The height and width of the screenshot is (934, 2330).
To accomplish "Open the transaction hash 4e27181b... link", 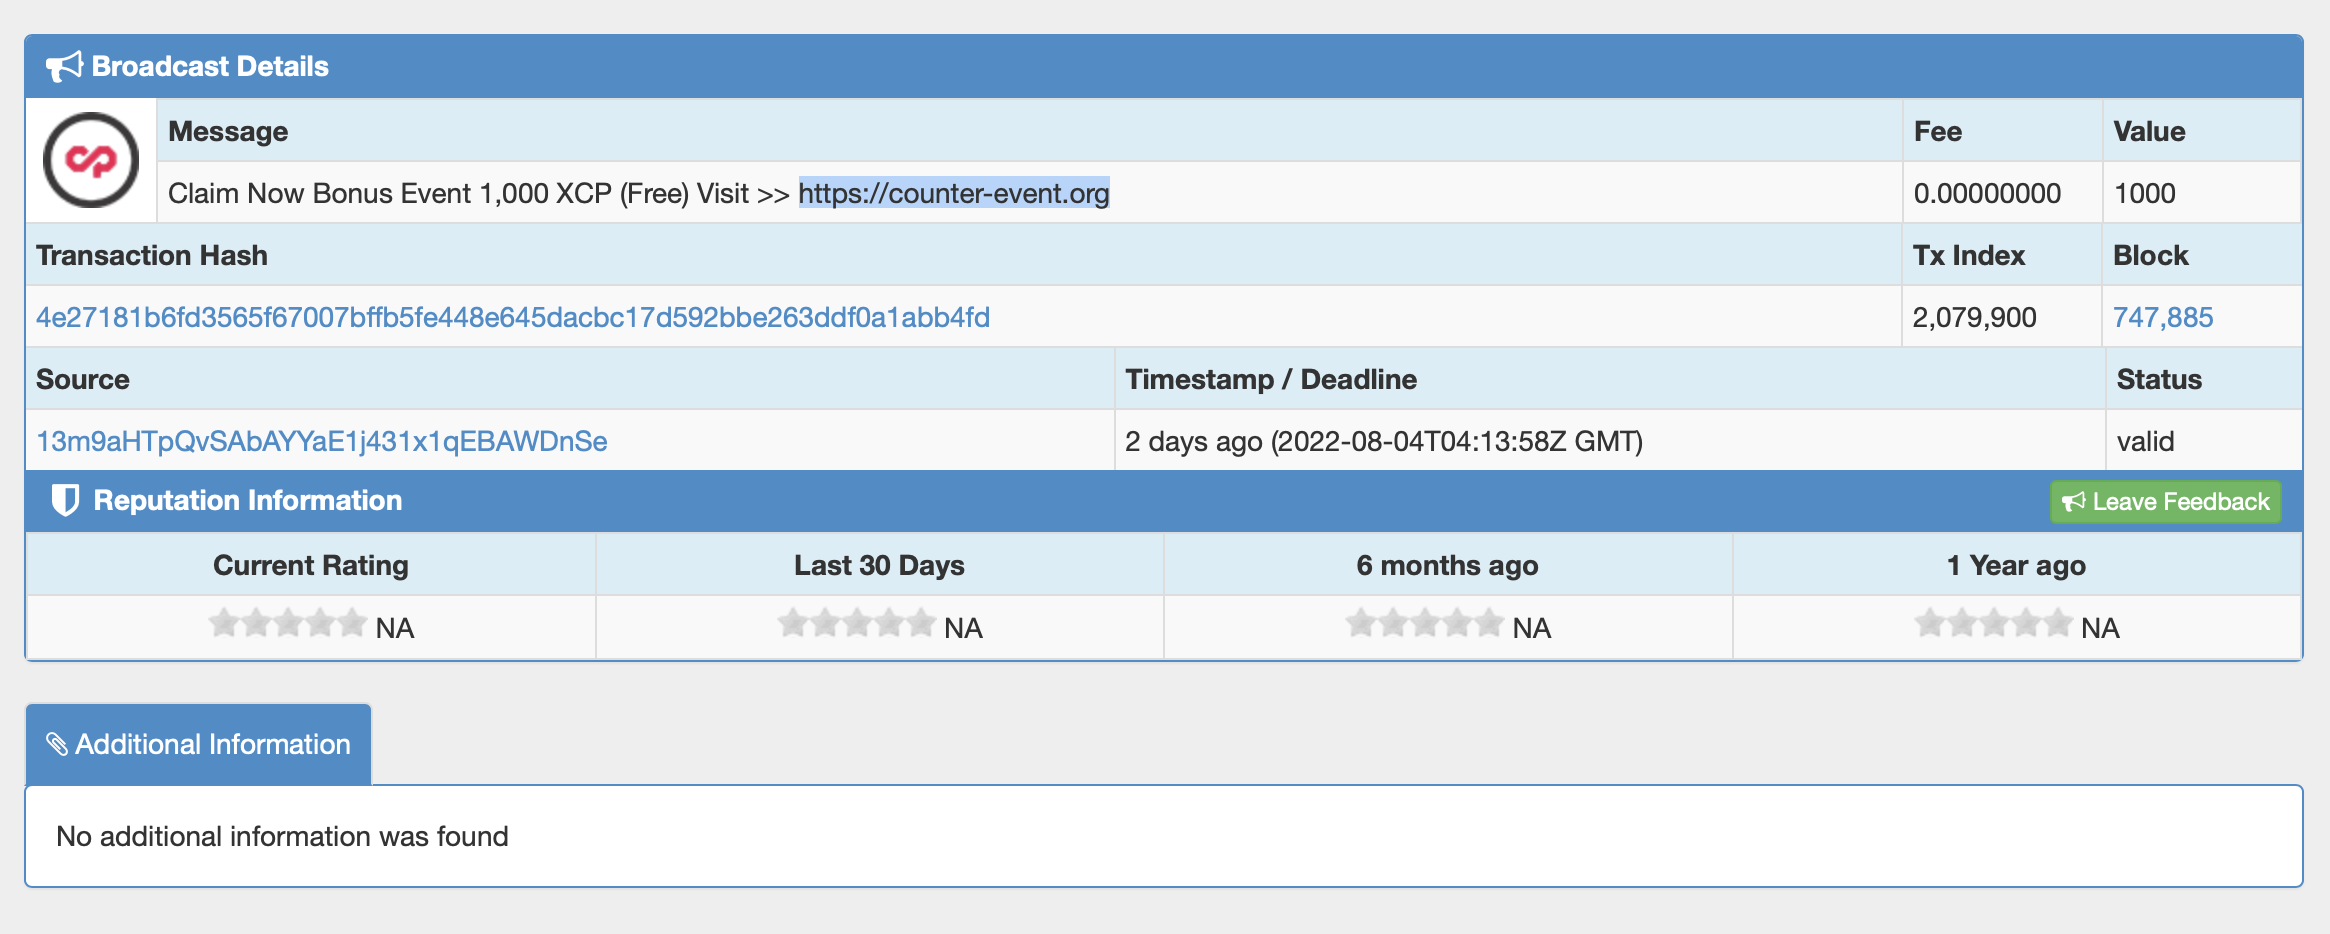I will click(x=513, y=317).
